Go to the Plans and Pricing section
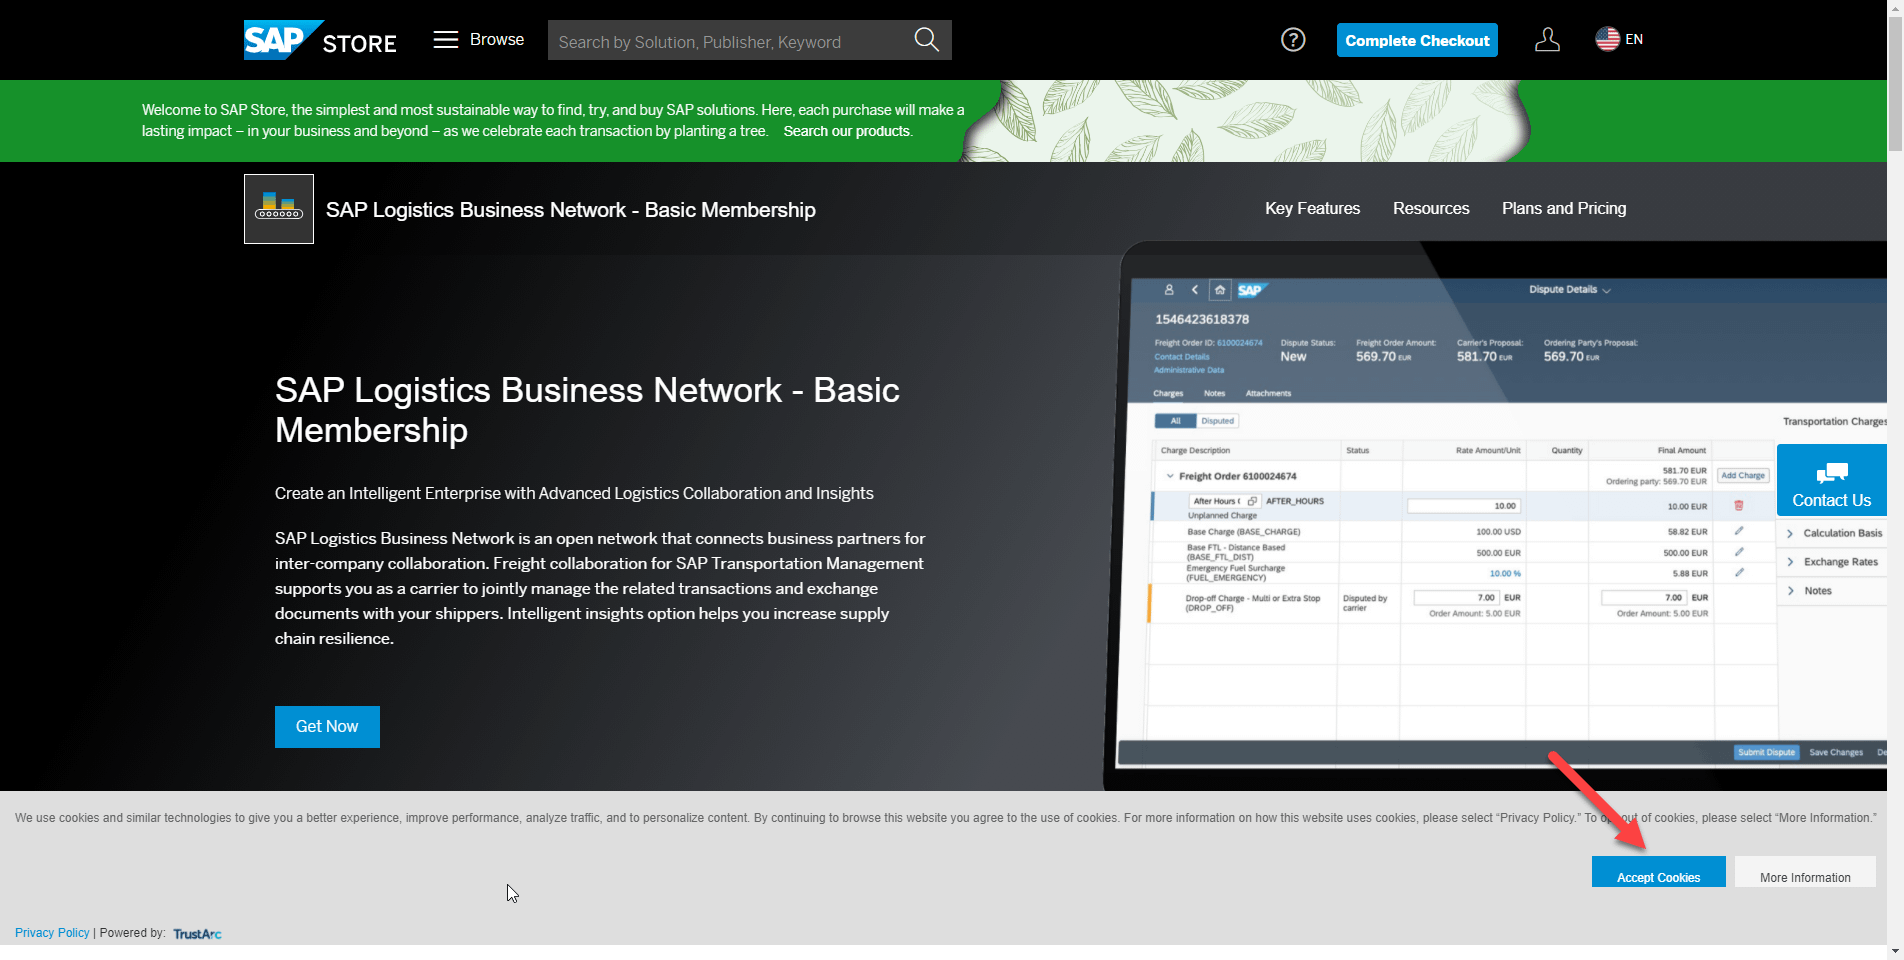 pyautogui.click(x=1564, y=208)
